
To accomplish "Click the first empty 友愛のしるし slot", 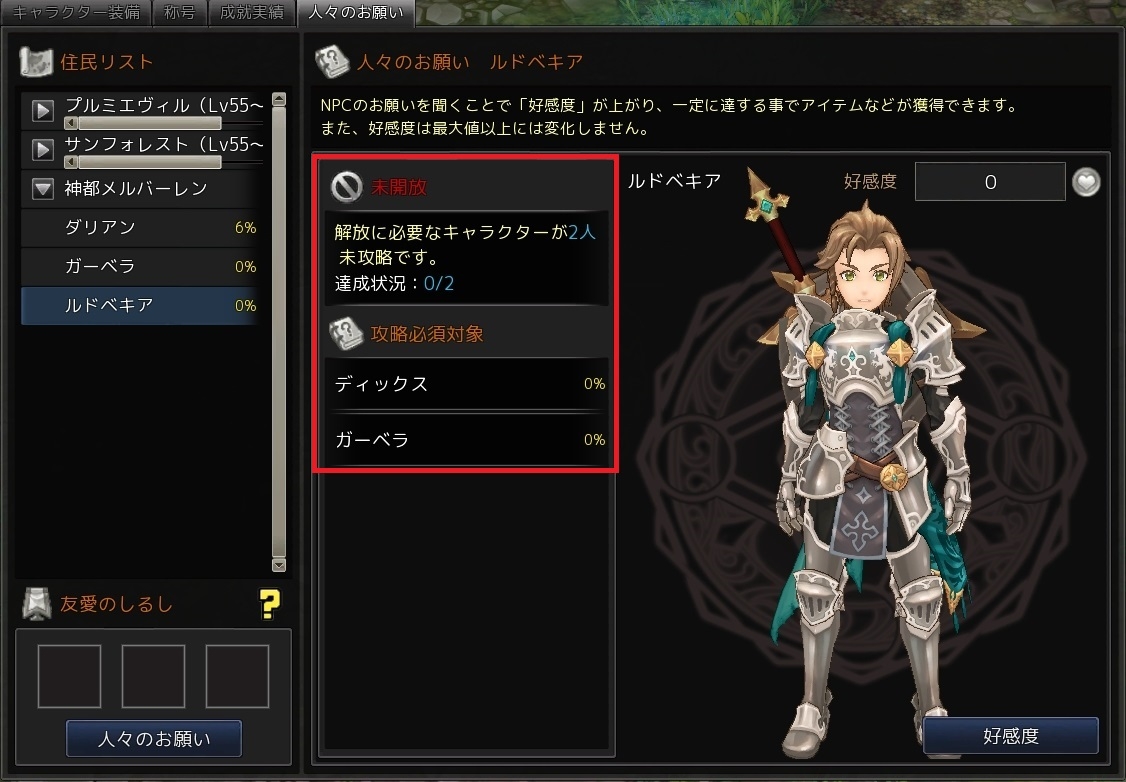I will click(x=69, y=676).
